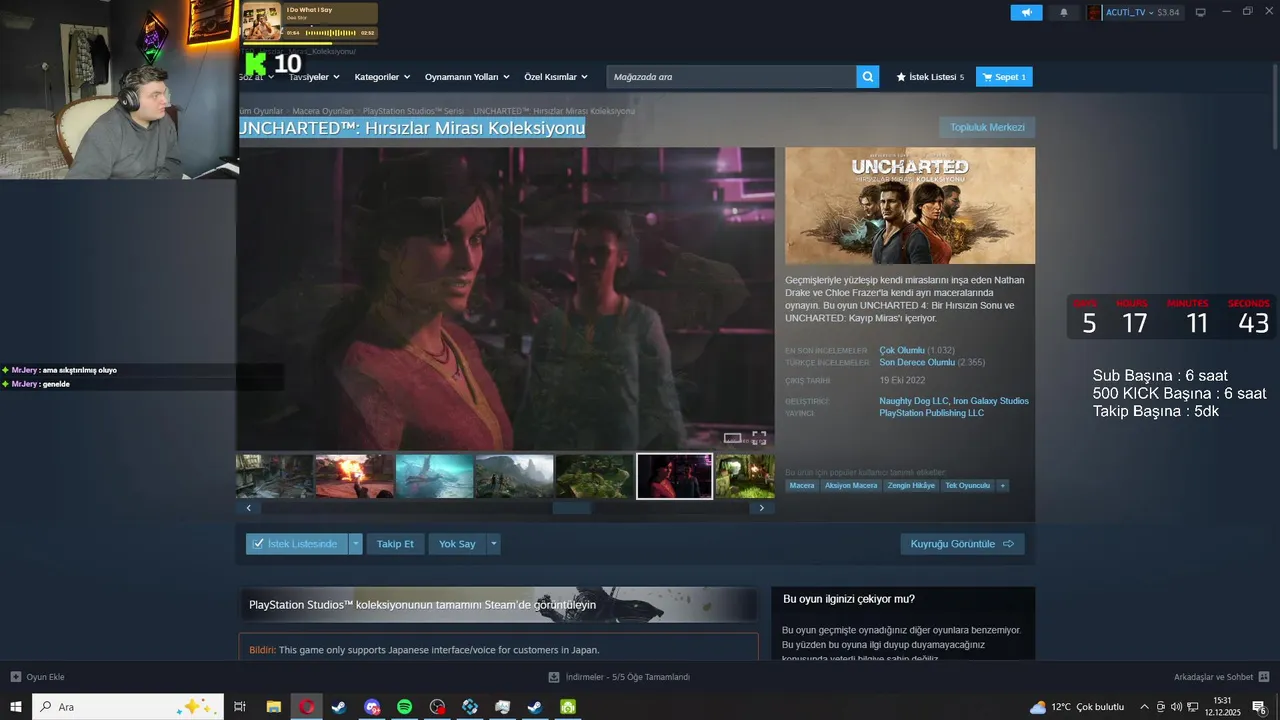Click the weather widget showing 12°C
This screenshot has width=1280, height=720.
click(1077, 707)
